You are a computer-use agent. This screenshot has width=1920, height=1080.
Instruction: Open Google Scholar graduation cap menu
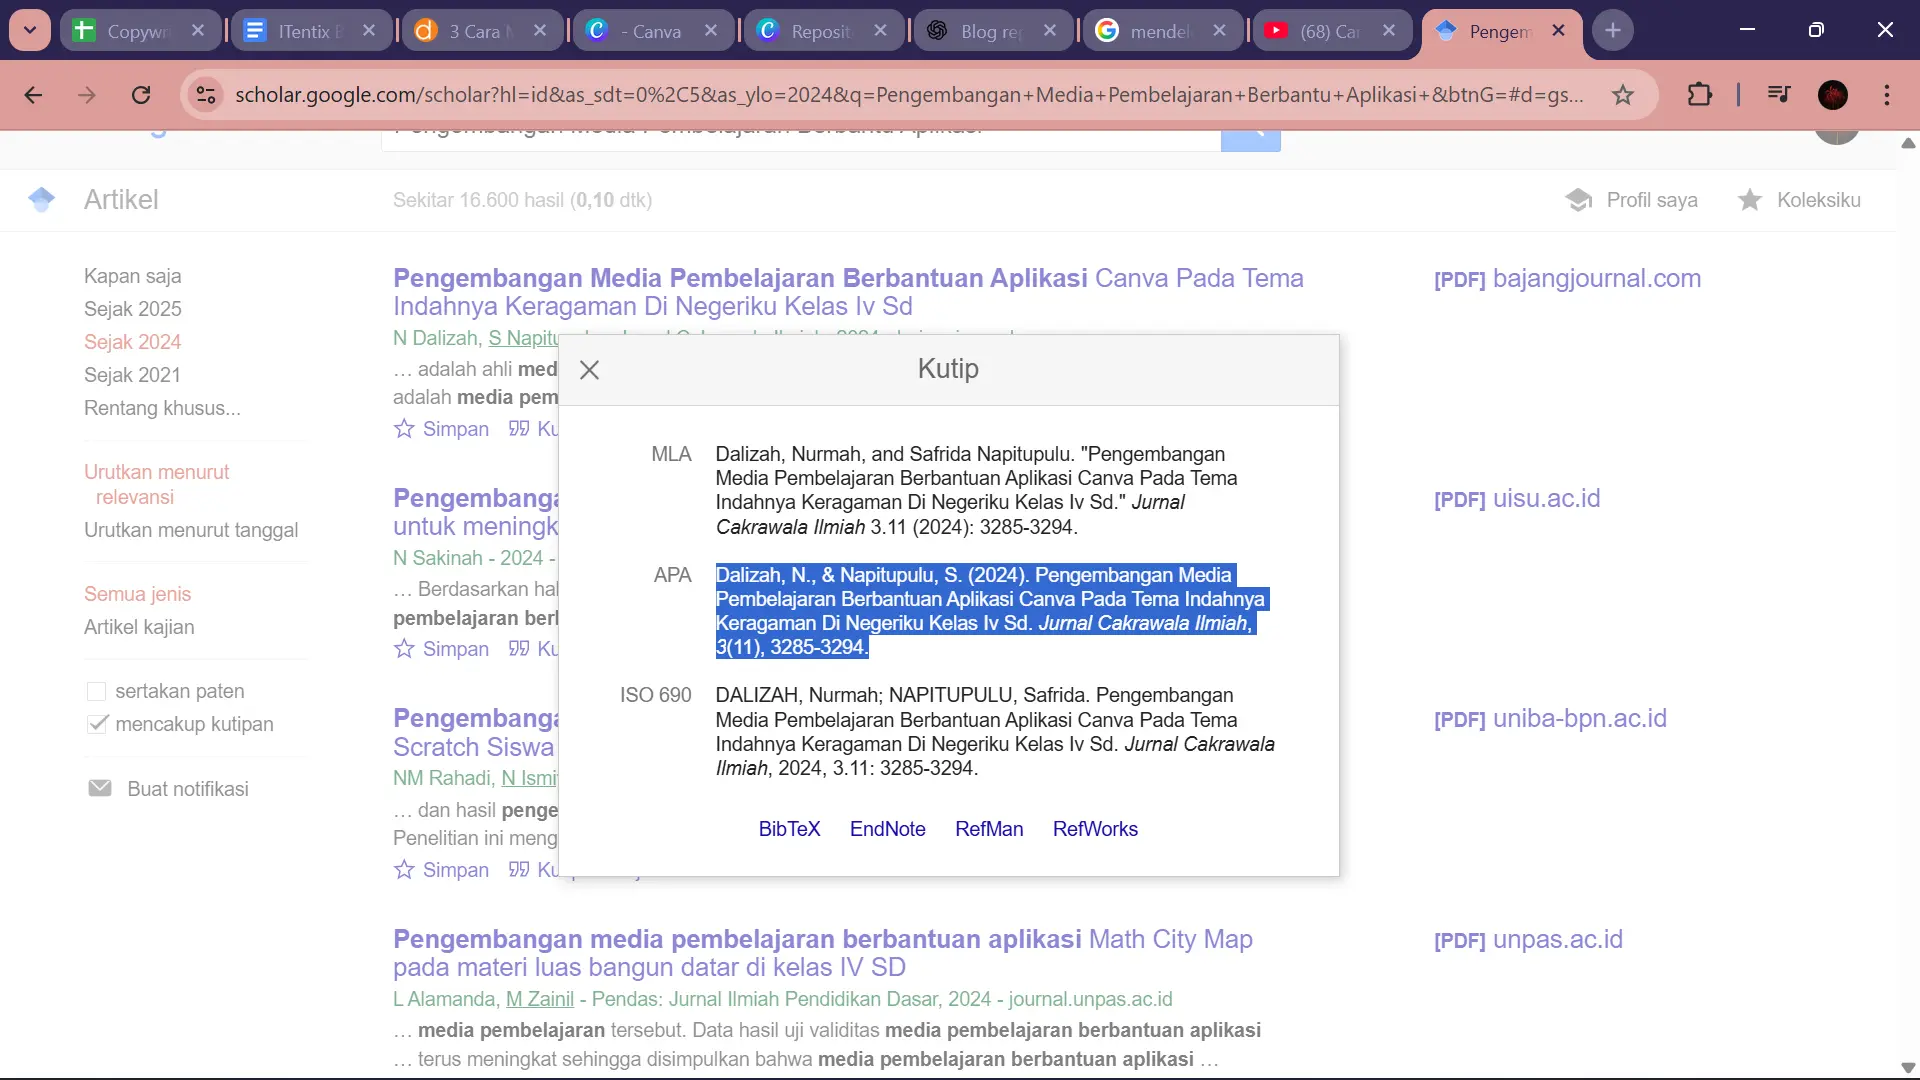click(x=42, y=199)
